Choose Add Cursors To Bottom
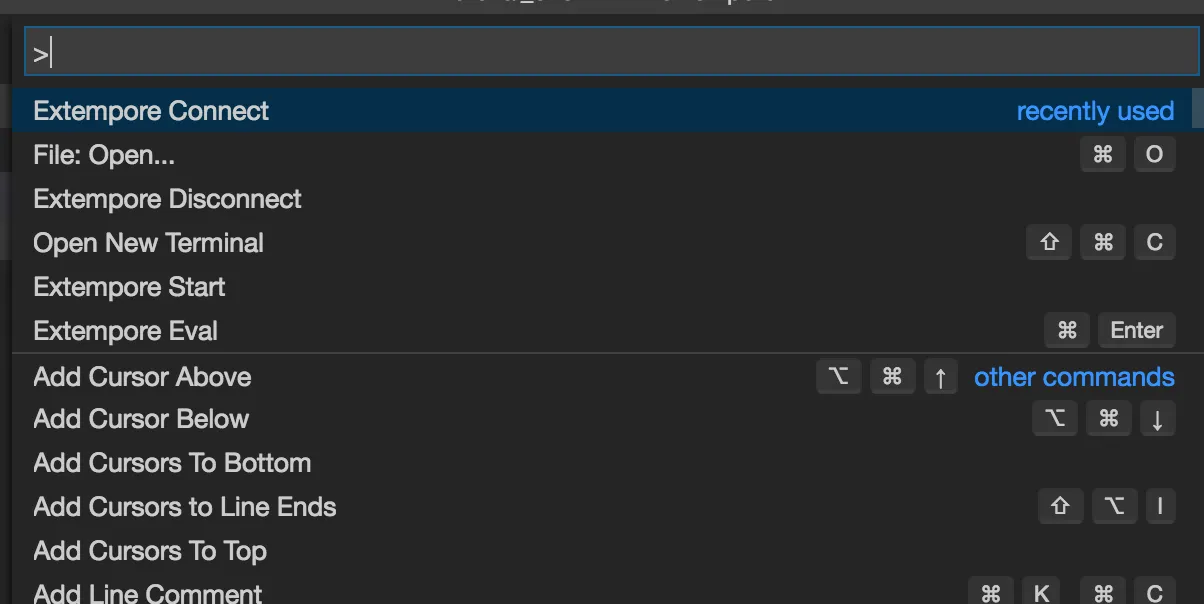 click(x=172, y=463)
